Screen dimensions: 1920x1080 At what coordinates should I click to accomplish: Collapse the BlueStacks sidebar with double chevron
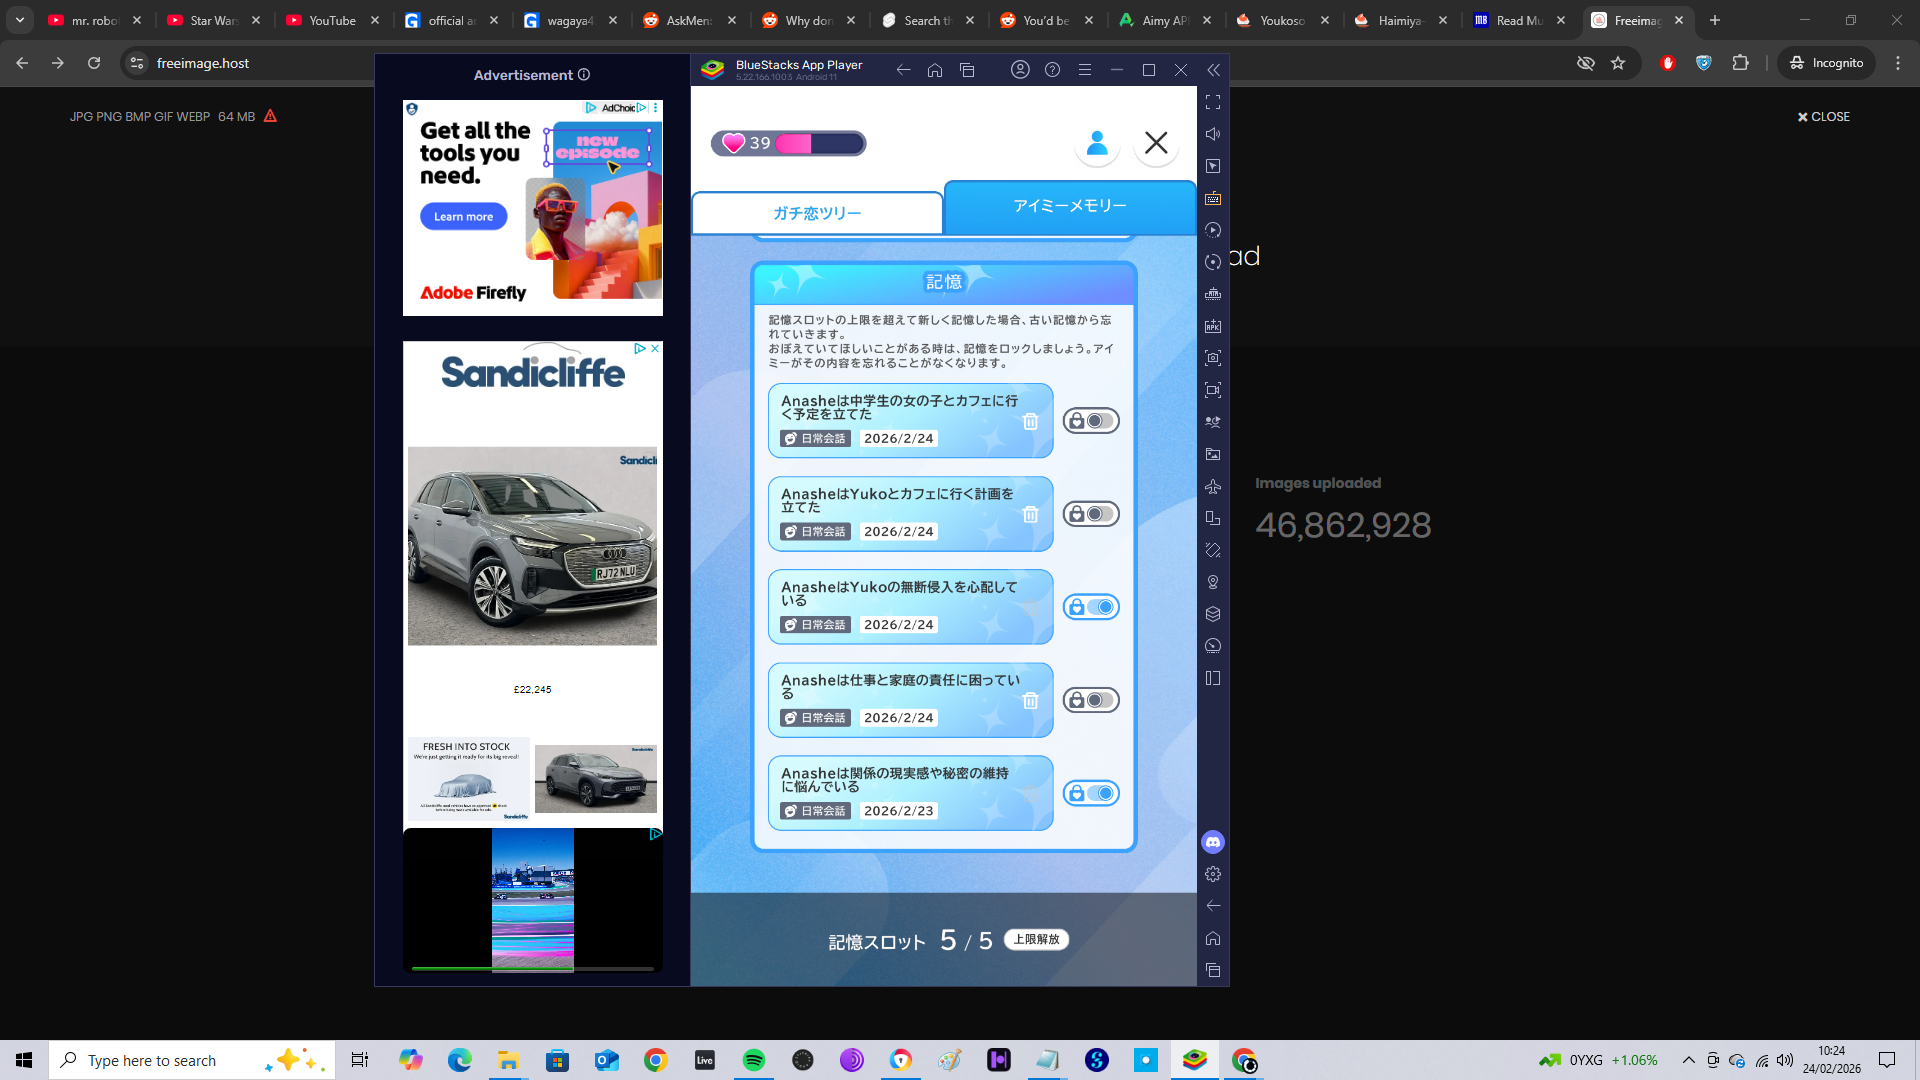pyautogui.click(x=1213, y=70)
